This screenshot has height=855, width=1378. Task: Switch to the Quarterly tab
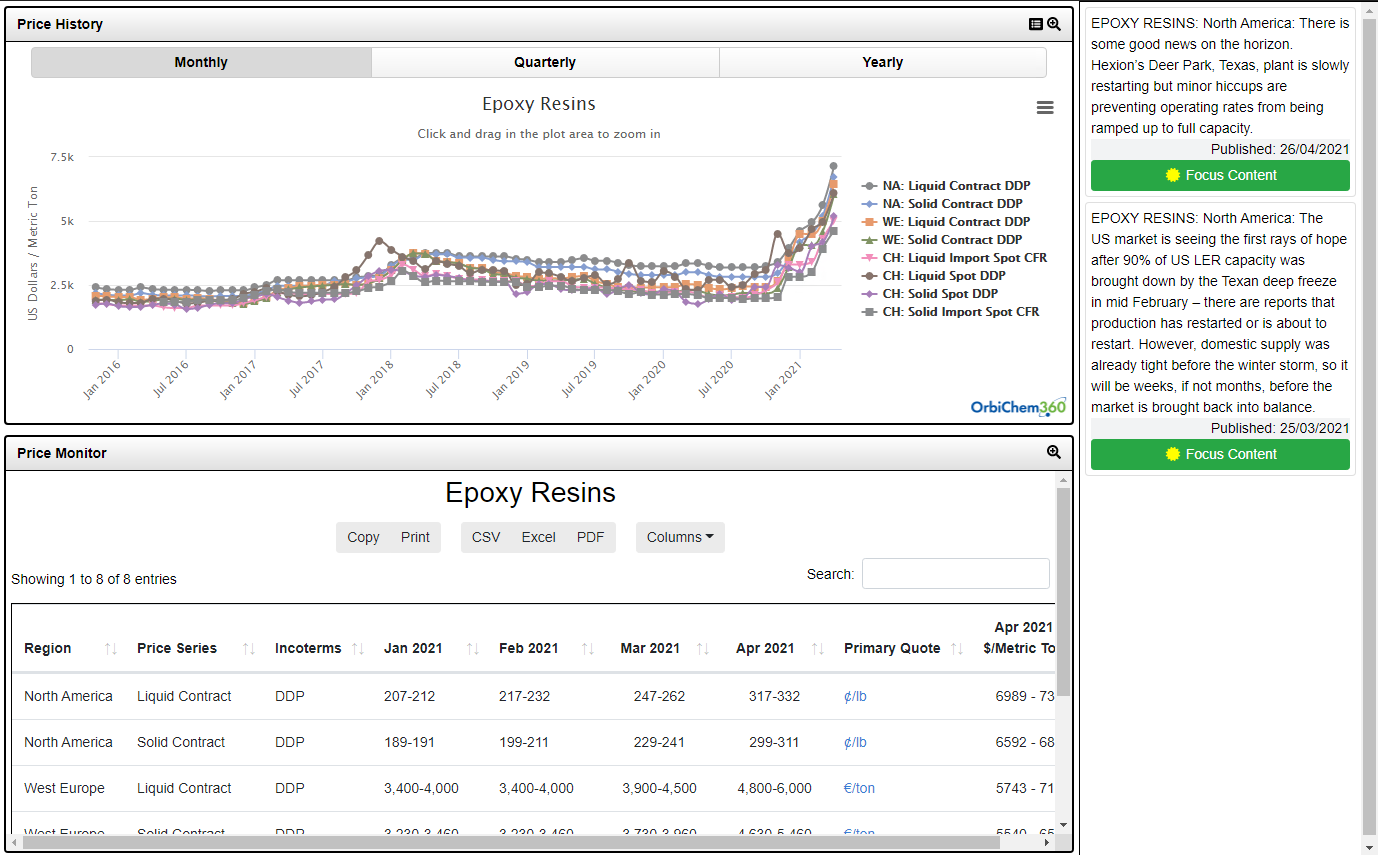[545, 62]
